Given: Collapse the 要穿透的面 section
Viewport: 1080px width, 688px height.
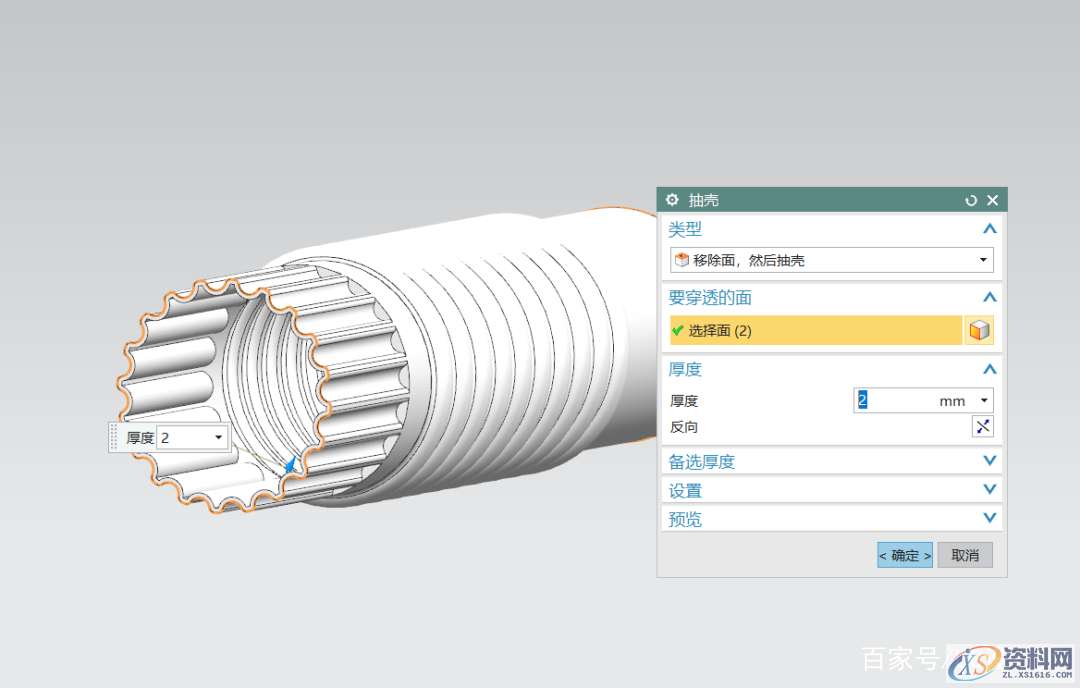Looking at the screenshot, I should [989, 297].
